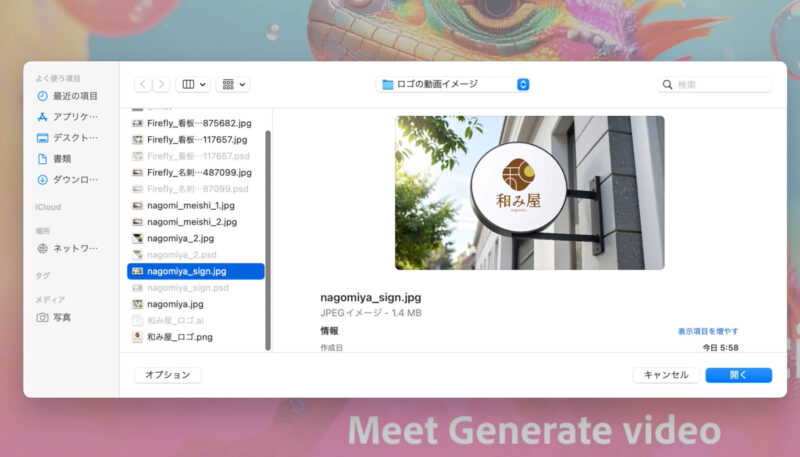800x457 pixels.
Task: Click thumbnail icon of nagomiya_2.jpg
Action: (x=137, y=238)
